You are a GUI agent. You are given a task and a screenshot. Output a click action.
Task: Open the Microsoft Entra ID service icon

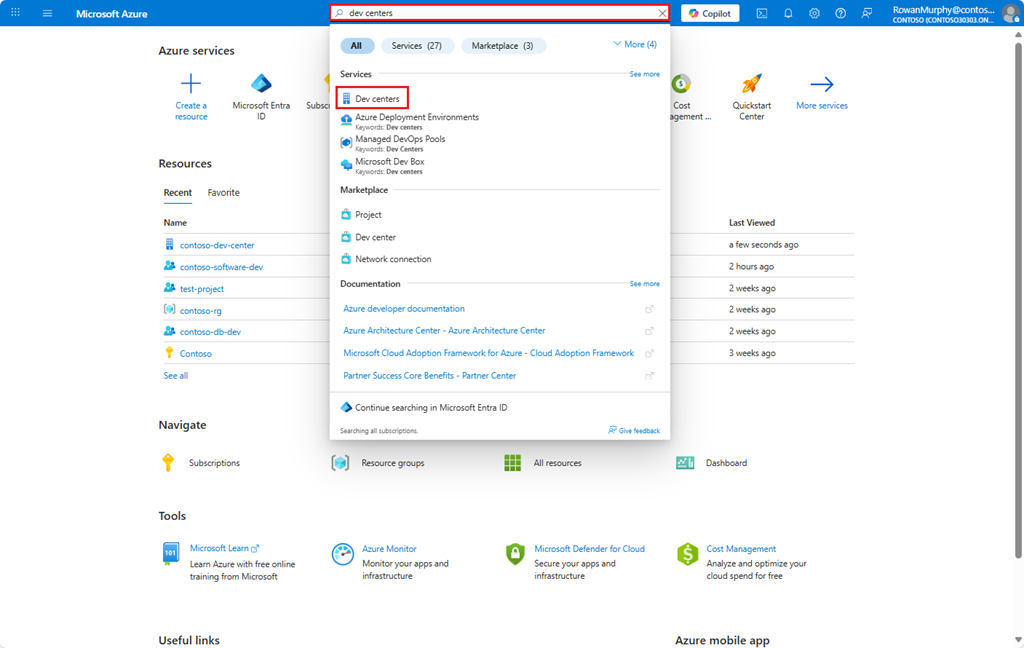click(261, 84)
